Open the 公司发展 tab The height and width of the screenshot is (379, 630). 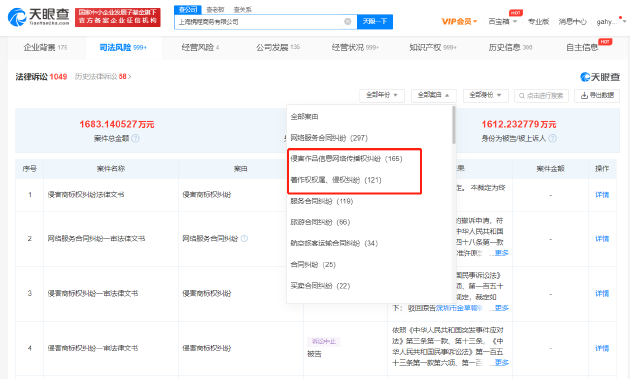pos(278,47)
